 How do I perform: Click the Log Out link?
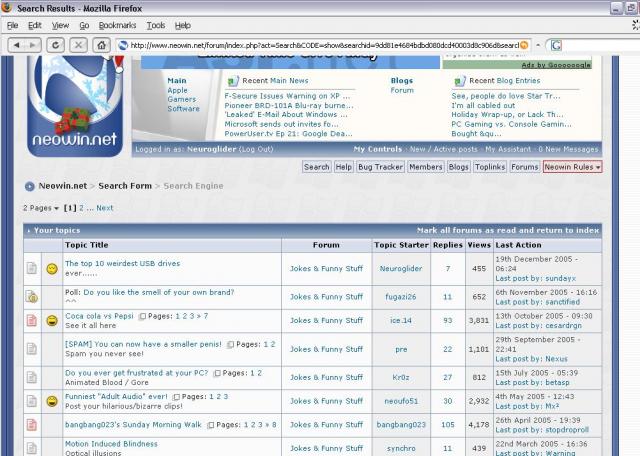256,149
